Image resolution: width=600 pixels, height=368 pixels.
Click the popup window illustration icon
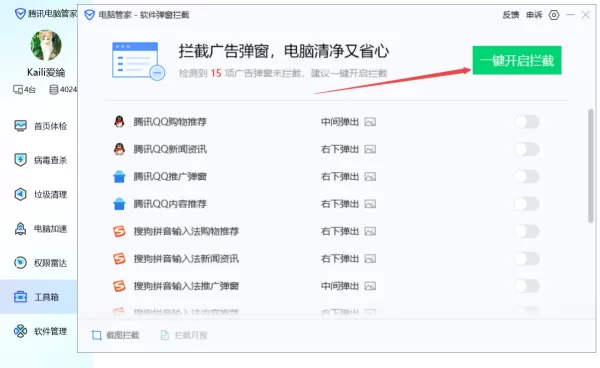point(138,61)
